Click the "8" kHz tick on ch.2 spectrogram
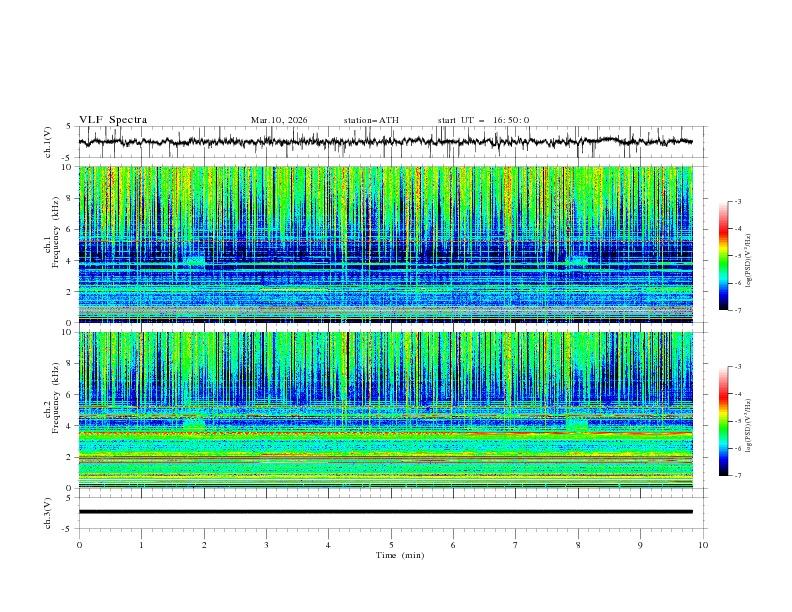The width and height of the screenshot is (792, 612). [x=70, y=363]
